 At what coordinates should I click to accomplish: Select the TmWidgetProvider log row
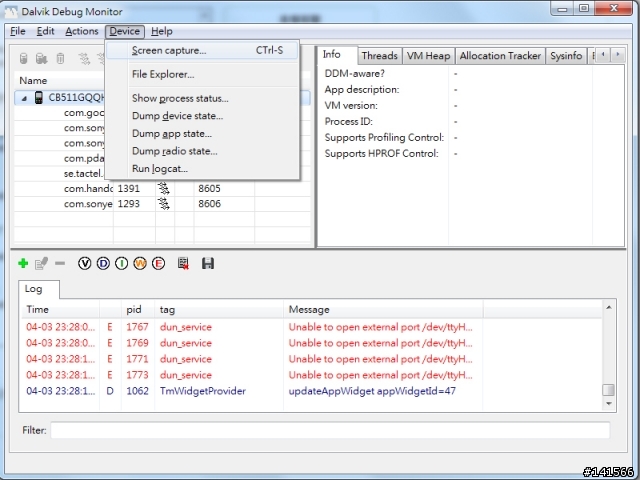tap(312, 391)
